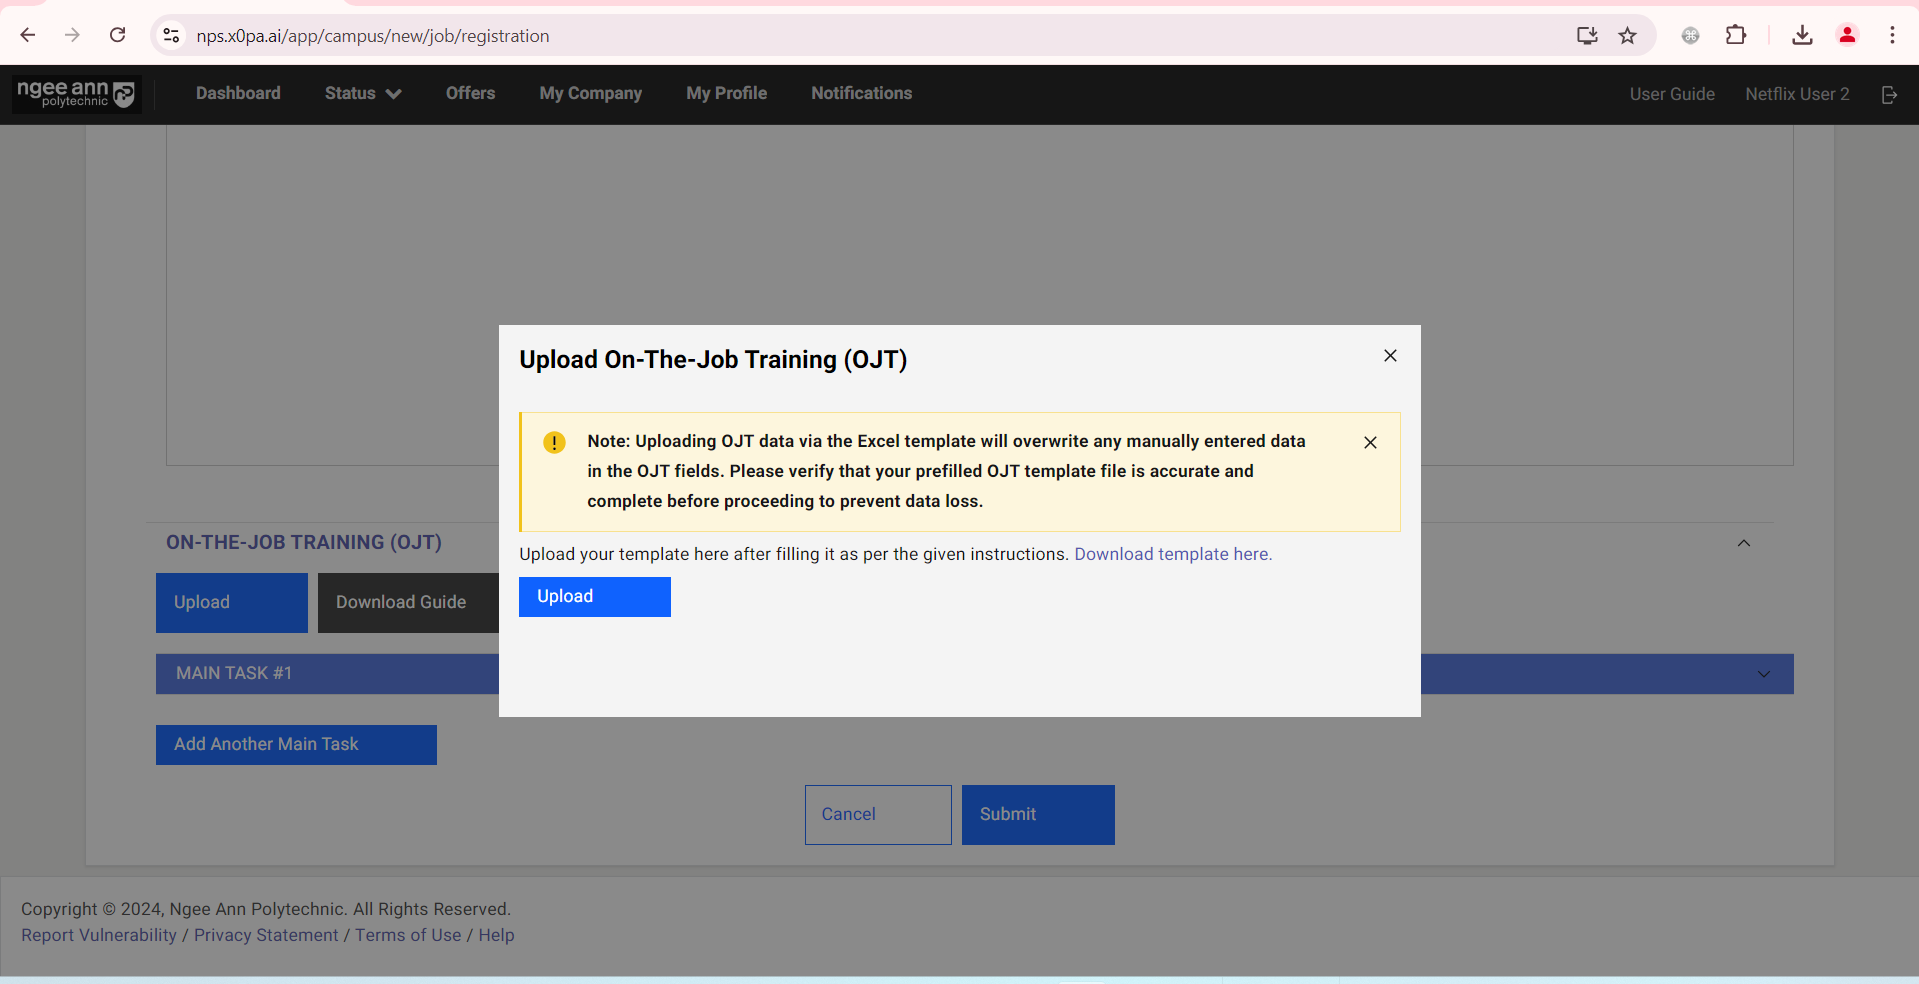
Task: Open the browser extensions puzzle icon
Action: 1736,36
